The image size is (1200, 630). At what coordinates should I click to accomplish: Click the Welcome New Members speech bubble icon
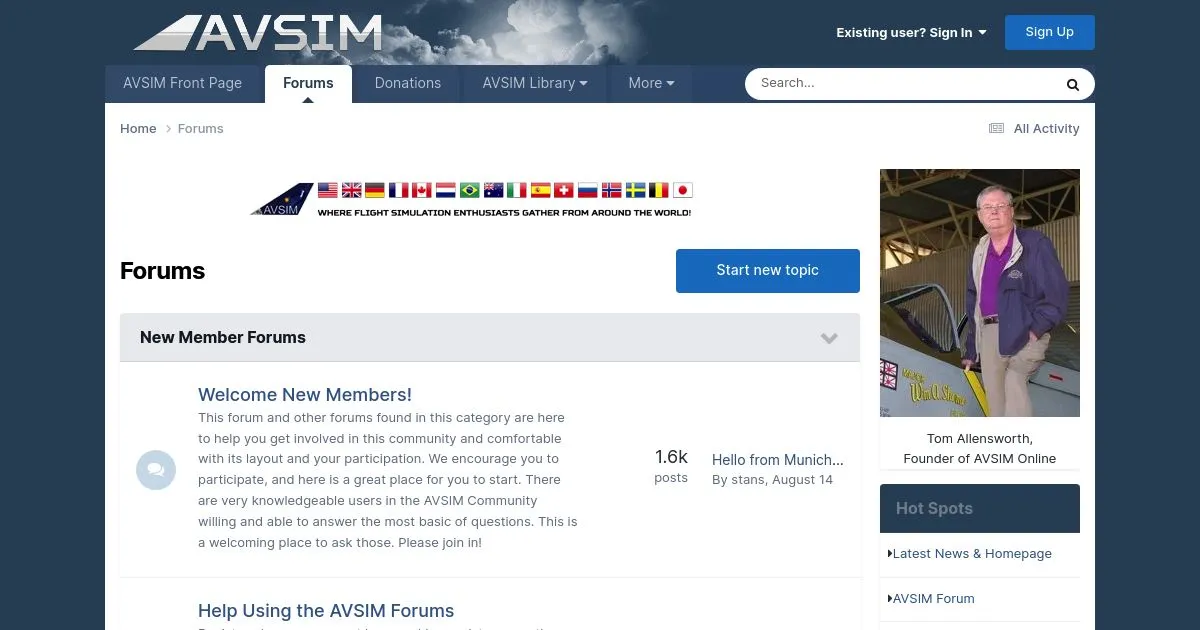(x=156, y=470)
